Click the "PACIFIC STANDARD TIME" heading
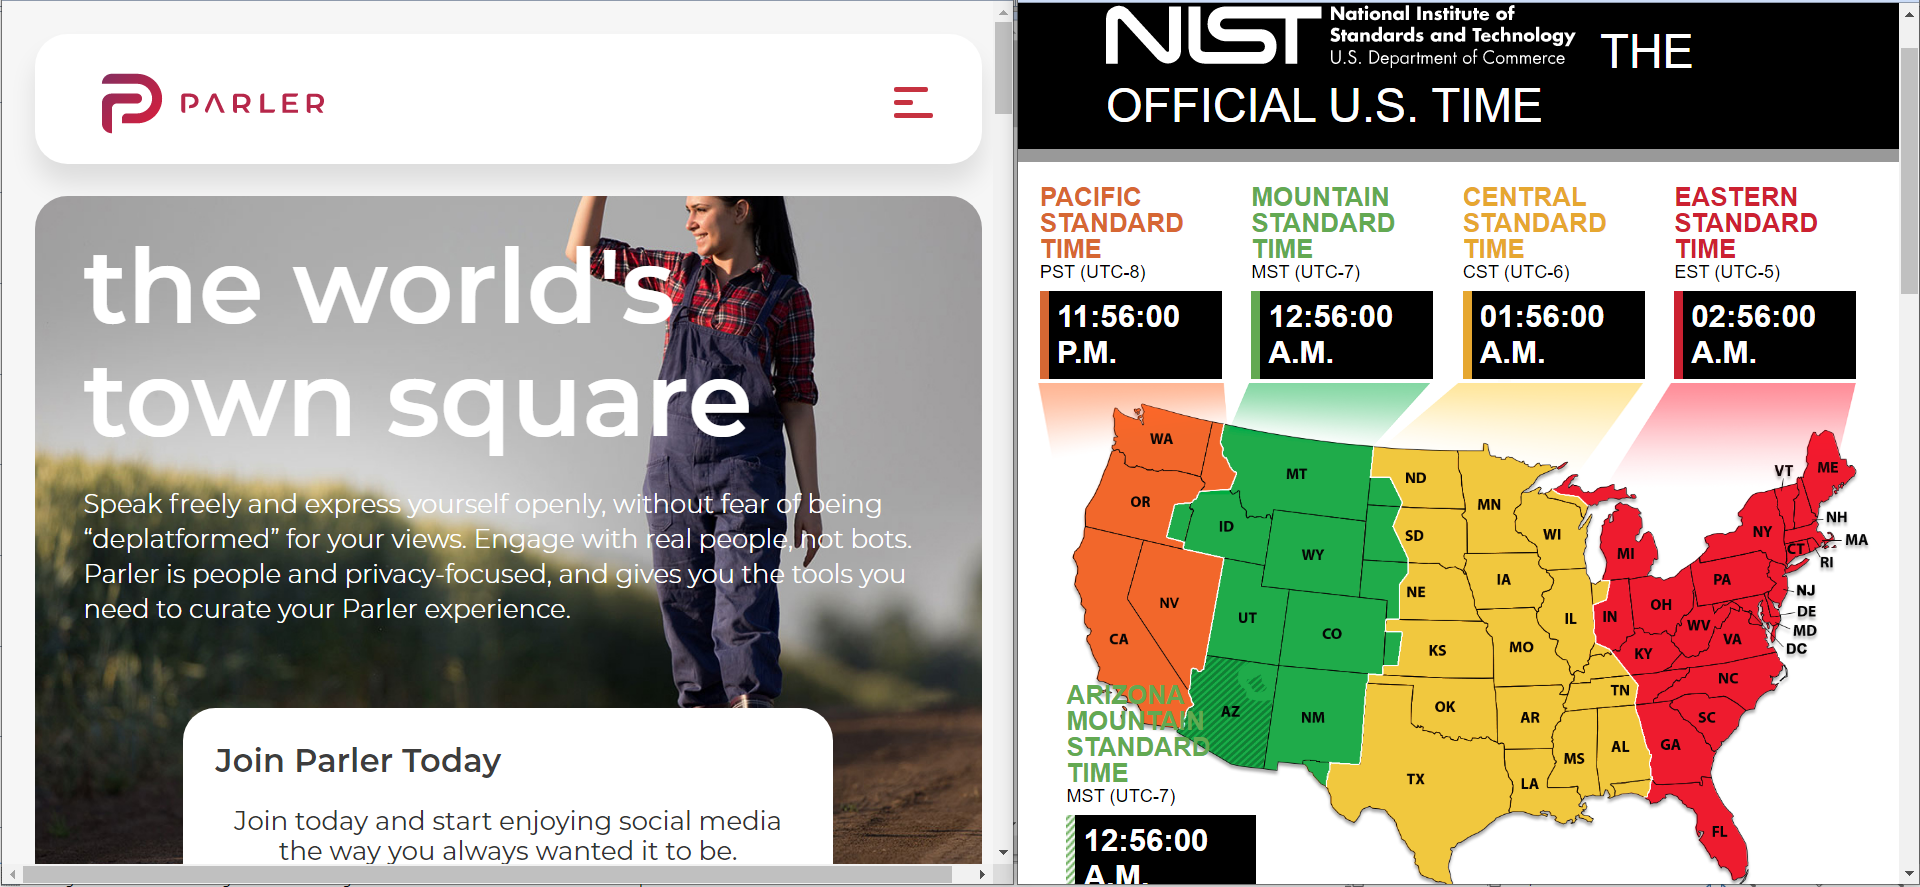 (1111, 222)
